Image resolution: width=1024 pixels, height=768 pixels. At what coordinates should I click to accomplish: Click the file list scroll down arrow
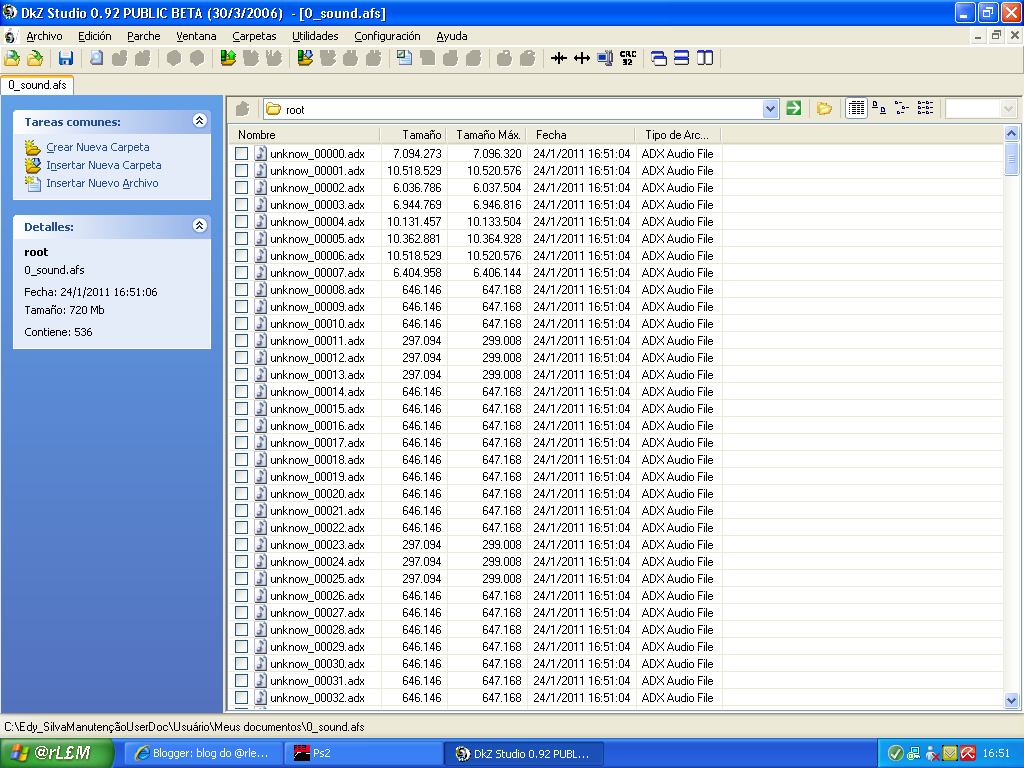pos(1011,700)
